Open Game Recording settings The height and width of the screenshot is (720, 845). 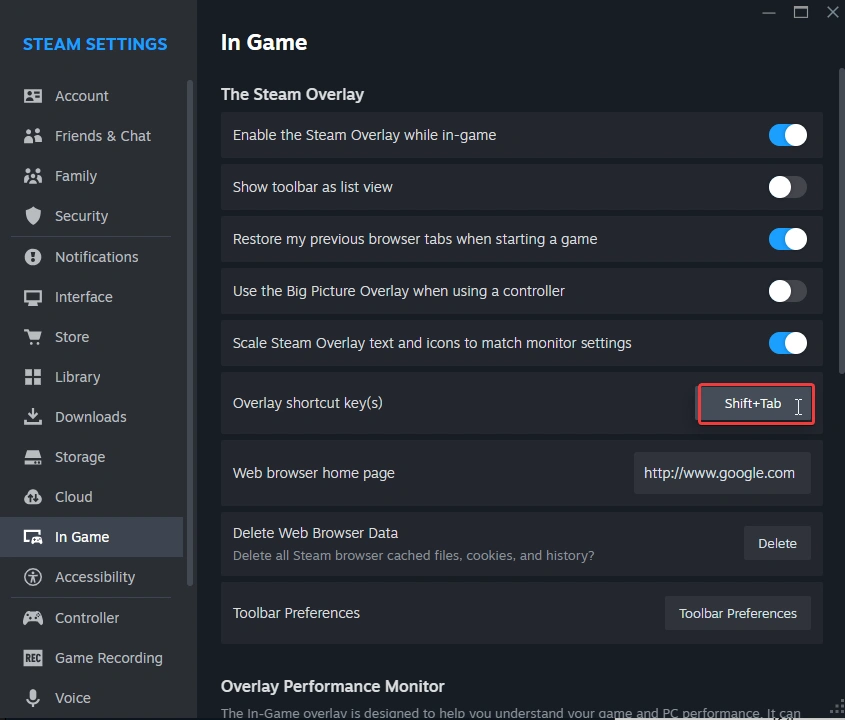92,657
